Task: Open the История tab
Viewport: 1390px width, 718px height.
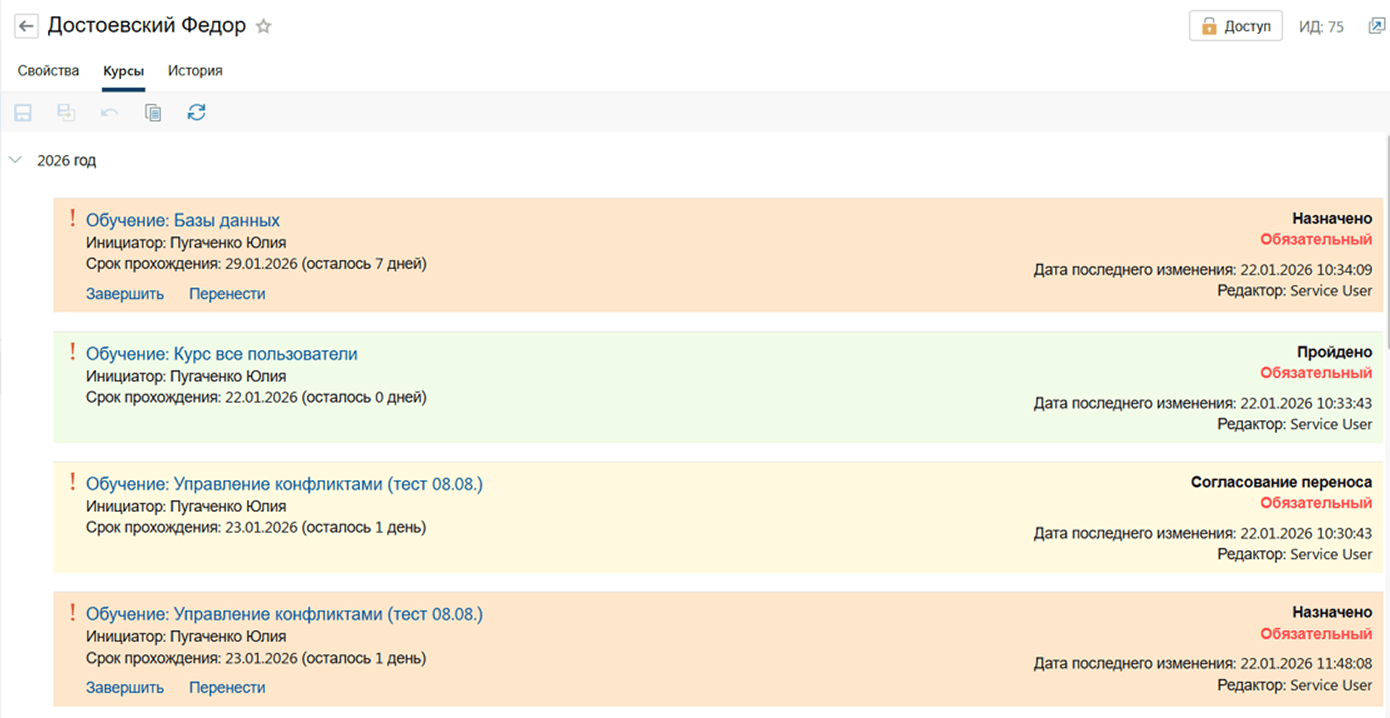Action: click(195, 71)
